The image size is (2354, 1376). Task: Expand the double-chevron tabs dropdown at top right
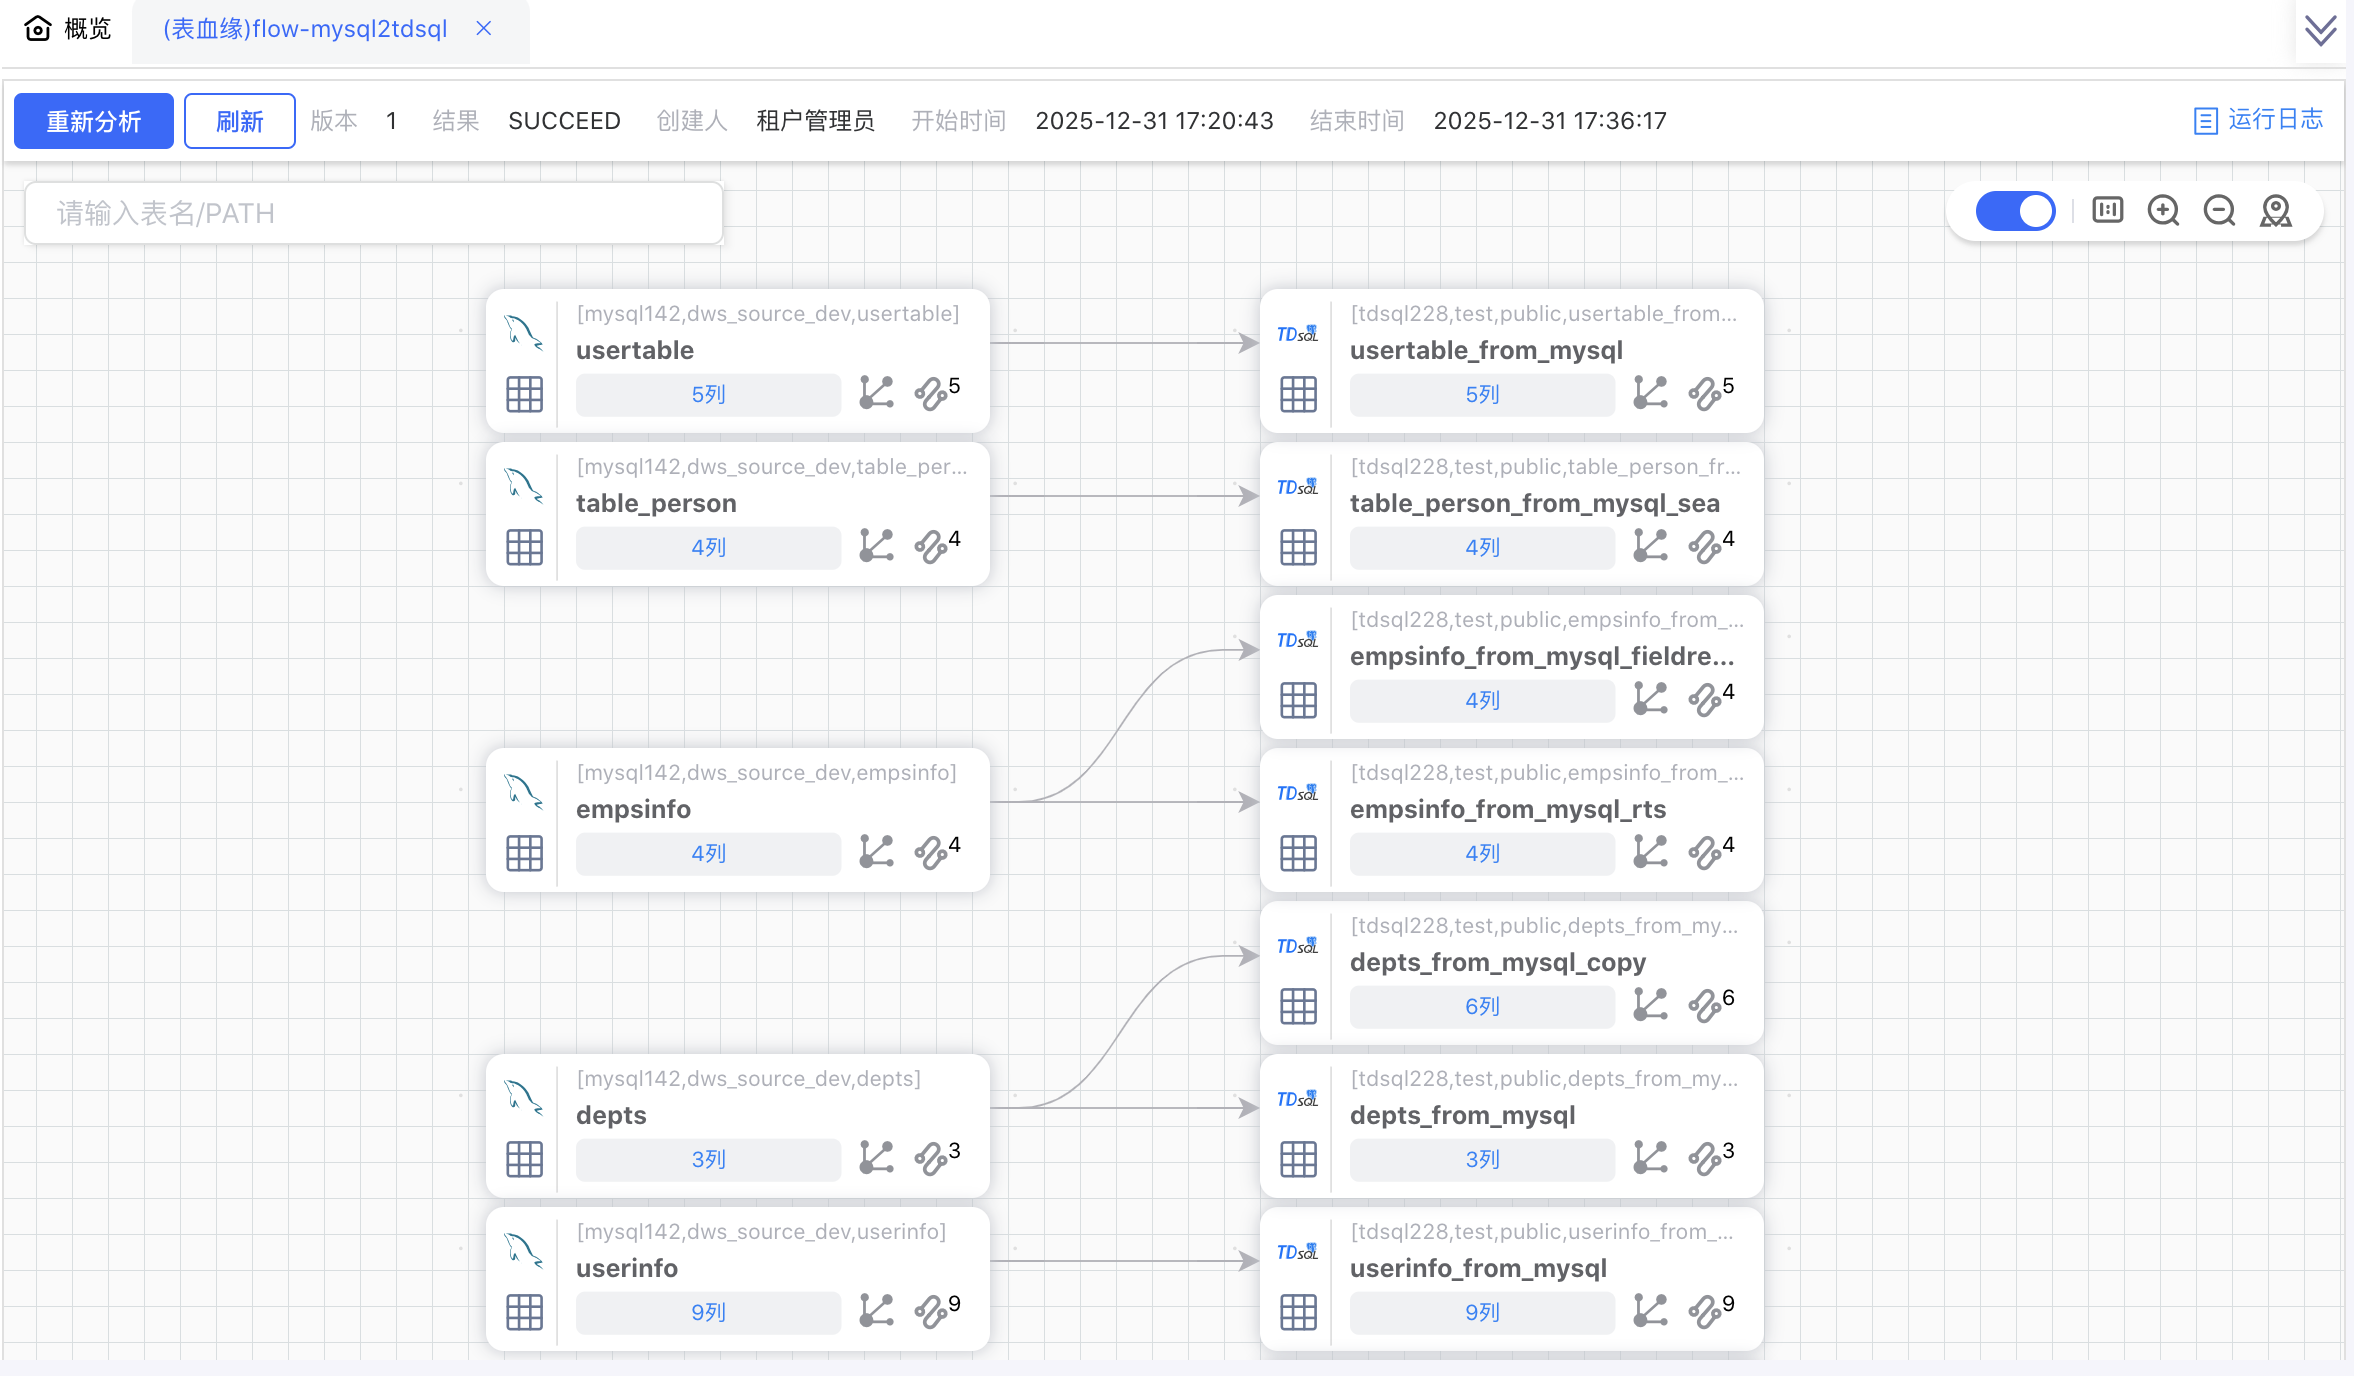coord(2320,30)
